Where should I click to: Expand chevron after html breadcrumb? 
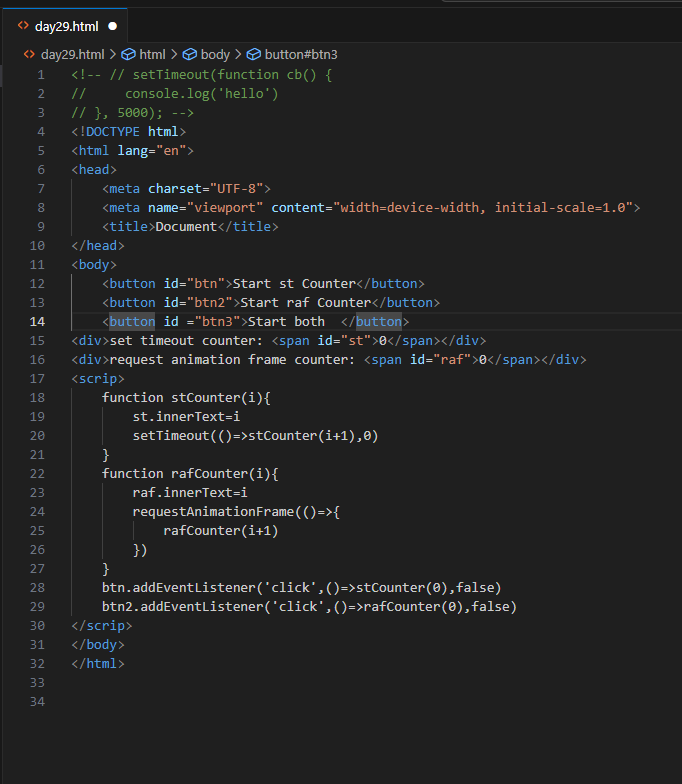pyautogui.click(x=174, y=54)
